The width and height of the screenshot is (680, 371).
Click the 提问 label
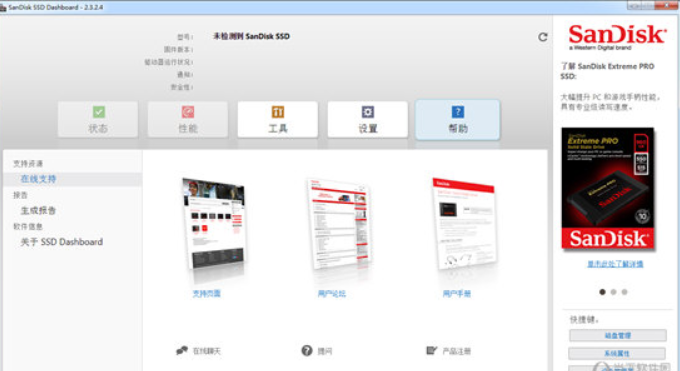325,351
